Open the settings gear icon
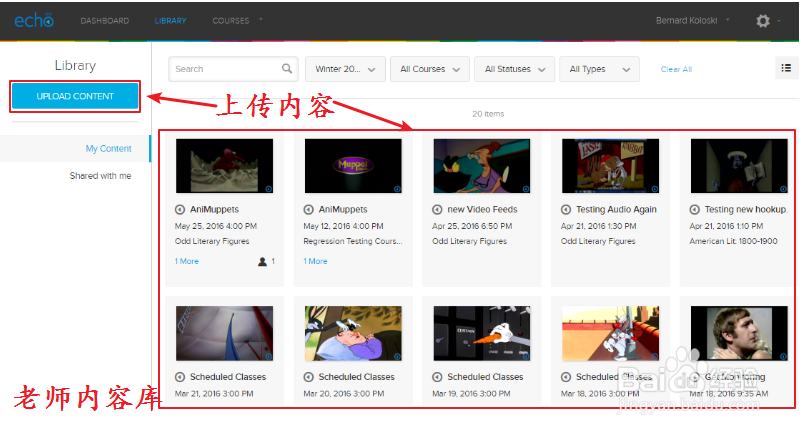The image size is (804, 433). [762, 21]
